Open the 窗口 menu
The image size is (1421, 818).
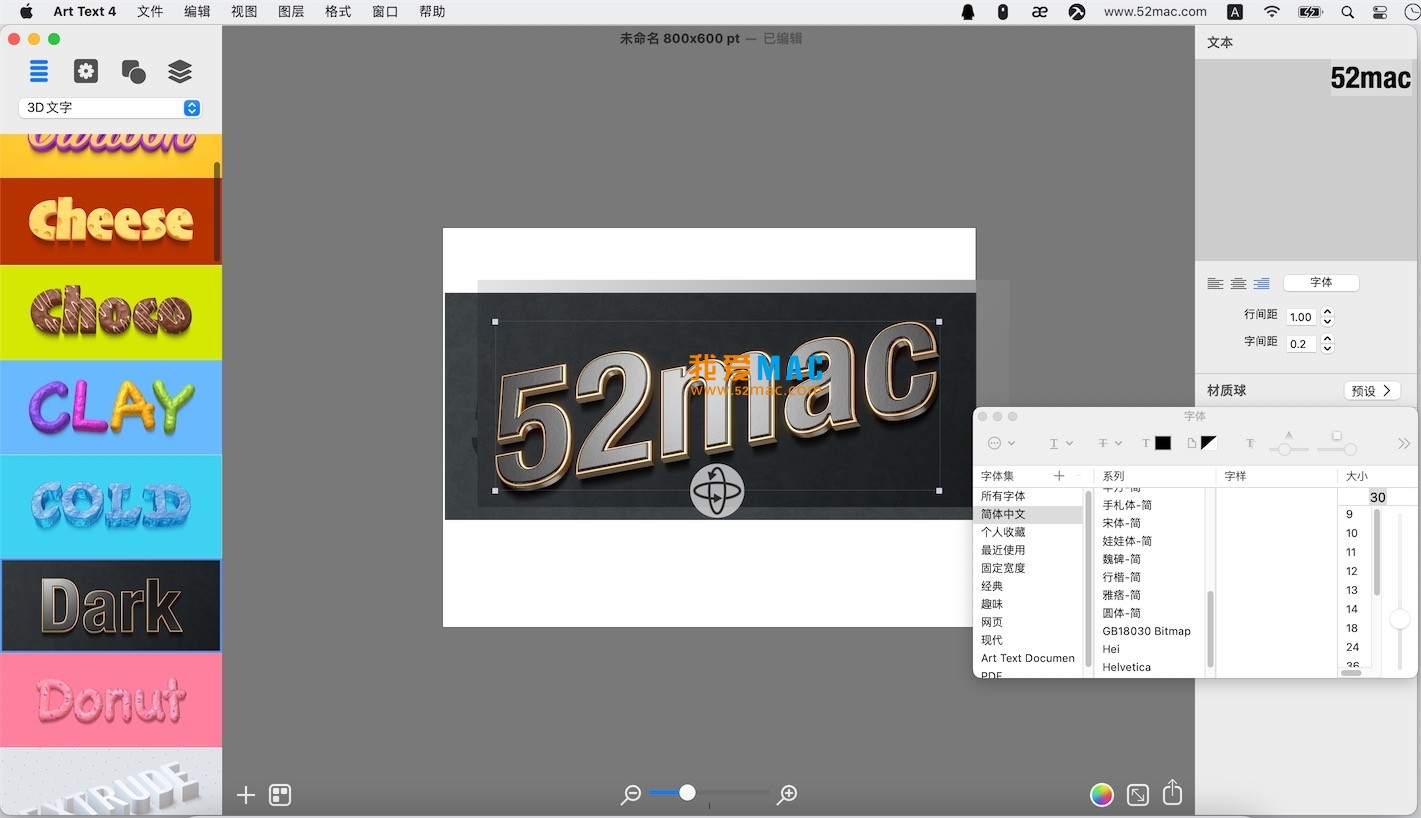(x=385, y=12)
